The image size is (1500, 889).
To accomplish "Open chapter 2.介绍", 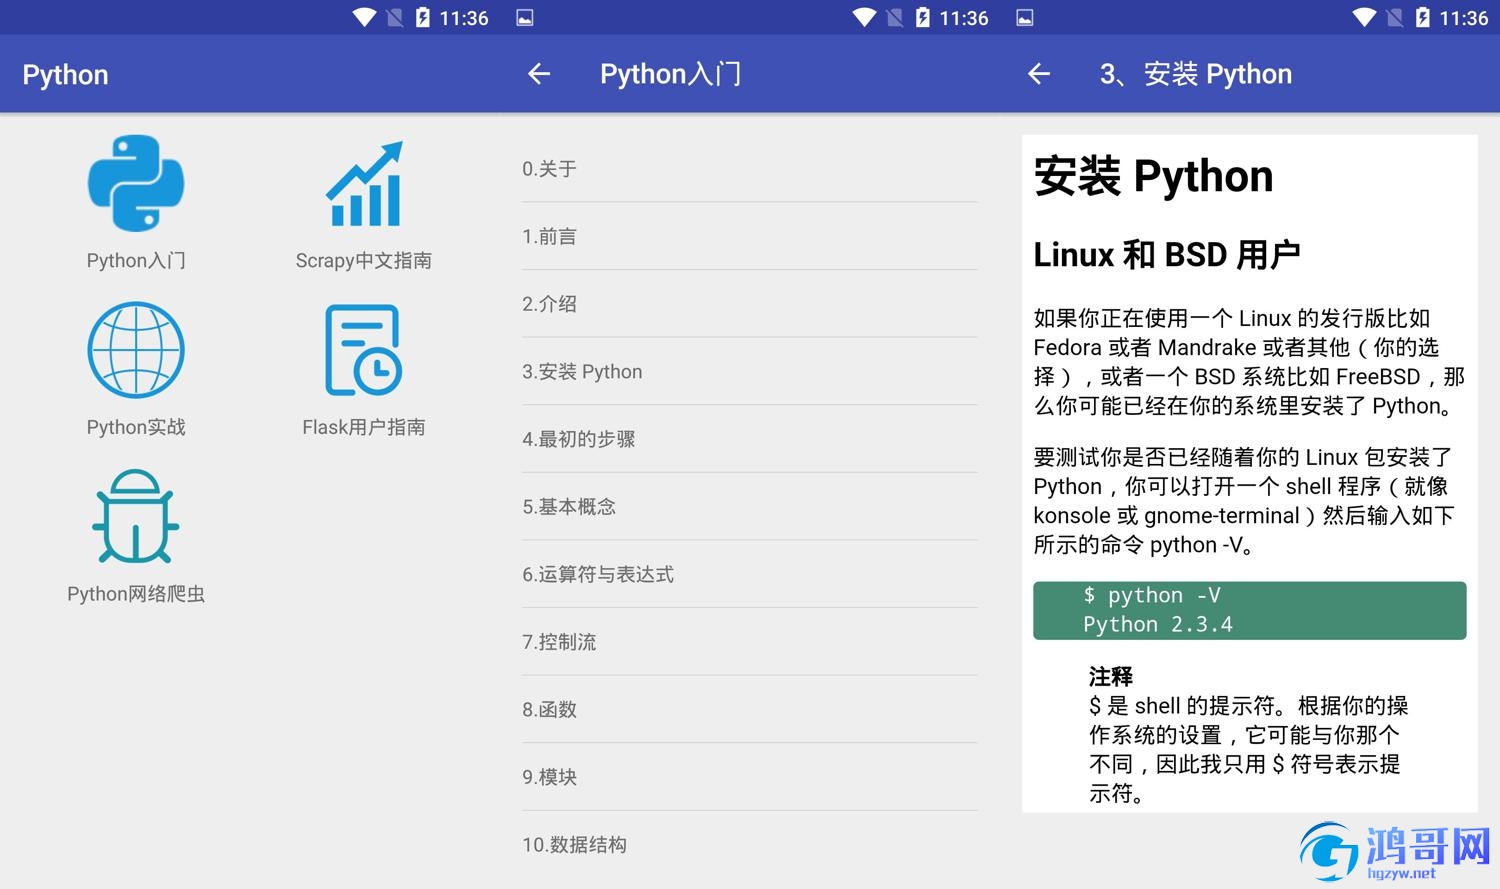I will click(750, 304).
